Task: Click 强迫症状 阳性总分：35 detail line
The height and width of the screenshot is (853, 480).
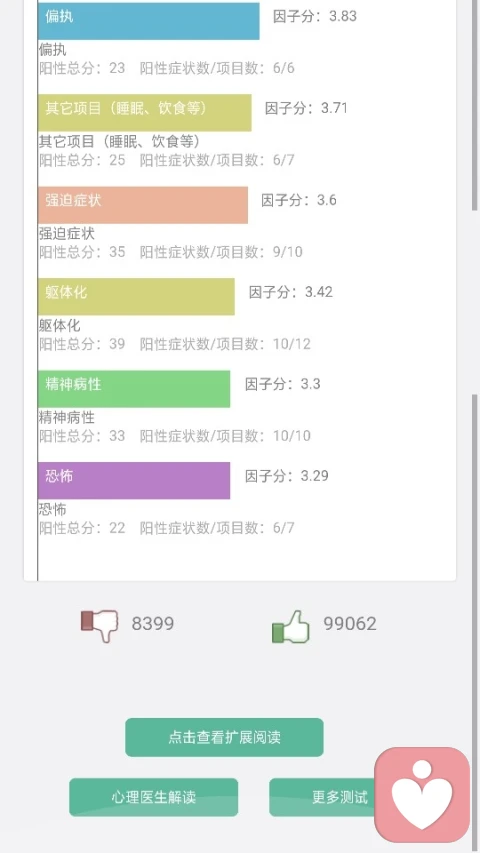Action: pos(82,252)
